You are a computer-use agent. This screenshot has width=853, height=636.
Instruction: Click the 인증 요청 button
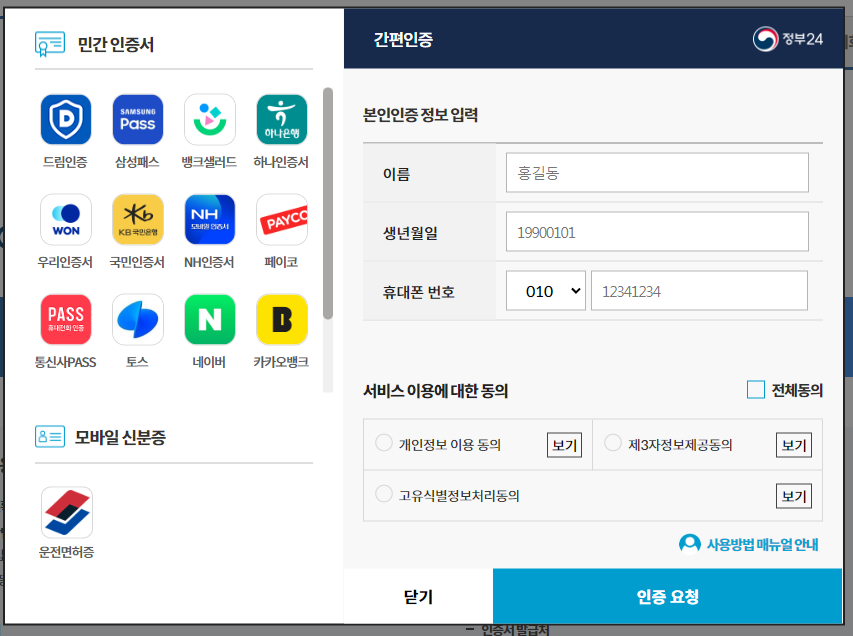click(x=667, y=596)
